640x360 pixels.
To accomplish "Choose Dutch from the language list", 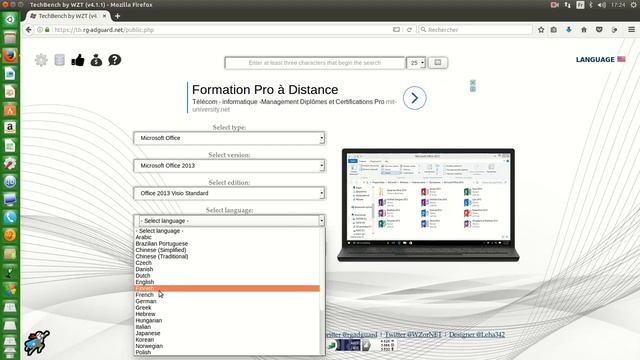I will tap(227, 276).
